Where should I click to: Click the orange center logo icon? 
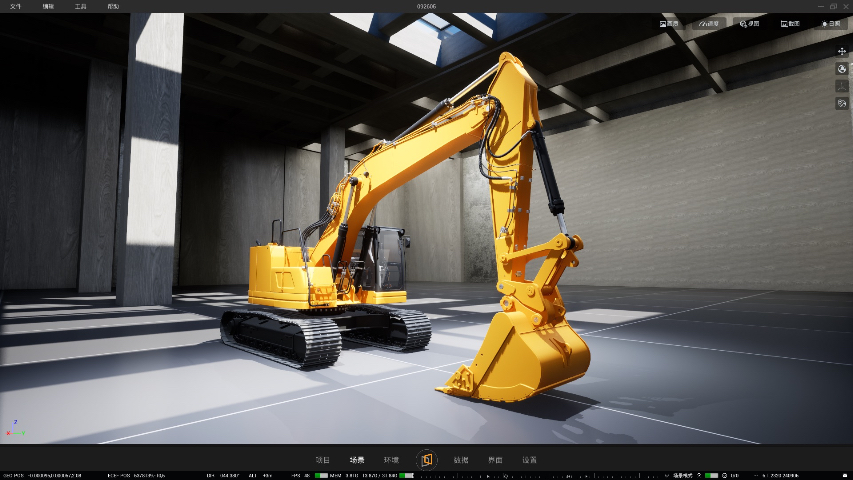point(426,460)
